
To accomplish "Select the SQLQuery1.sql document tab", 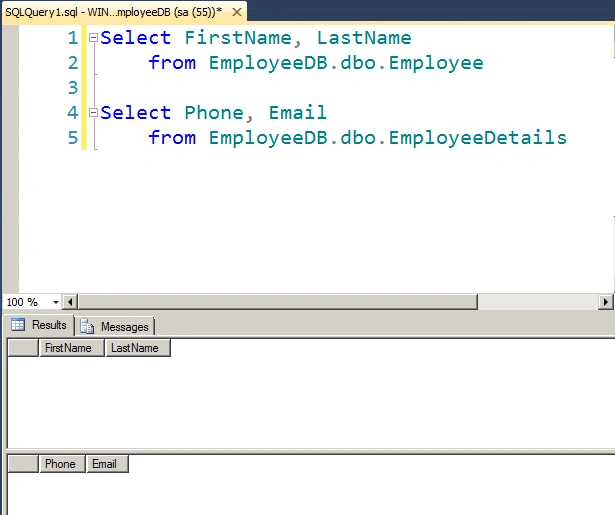I will [x=114, y=12].
